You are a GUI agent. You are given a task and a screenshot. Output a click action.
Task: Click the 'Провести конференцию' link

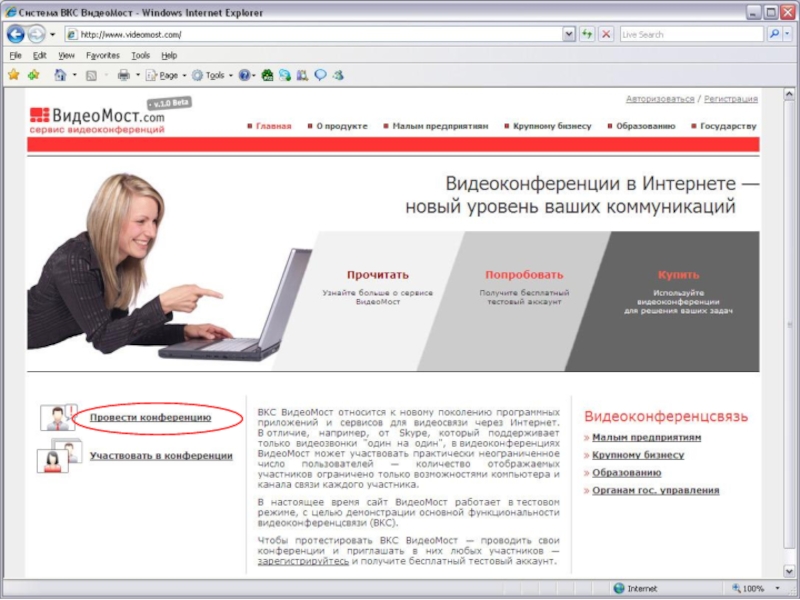click(x=150, y=418)
